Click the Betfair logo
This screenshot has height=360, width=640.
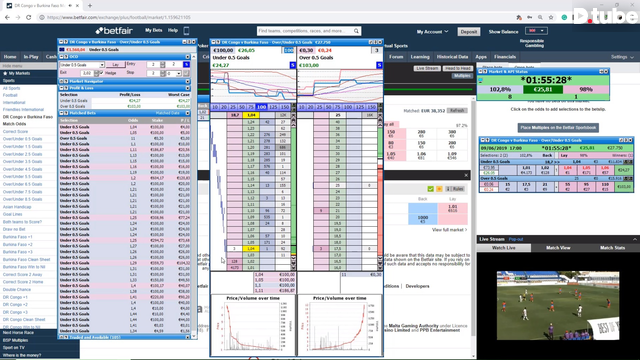[113, 31]
